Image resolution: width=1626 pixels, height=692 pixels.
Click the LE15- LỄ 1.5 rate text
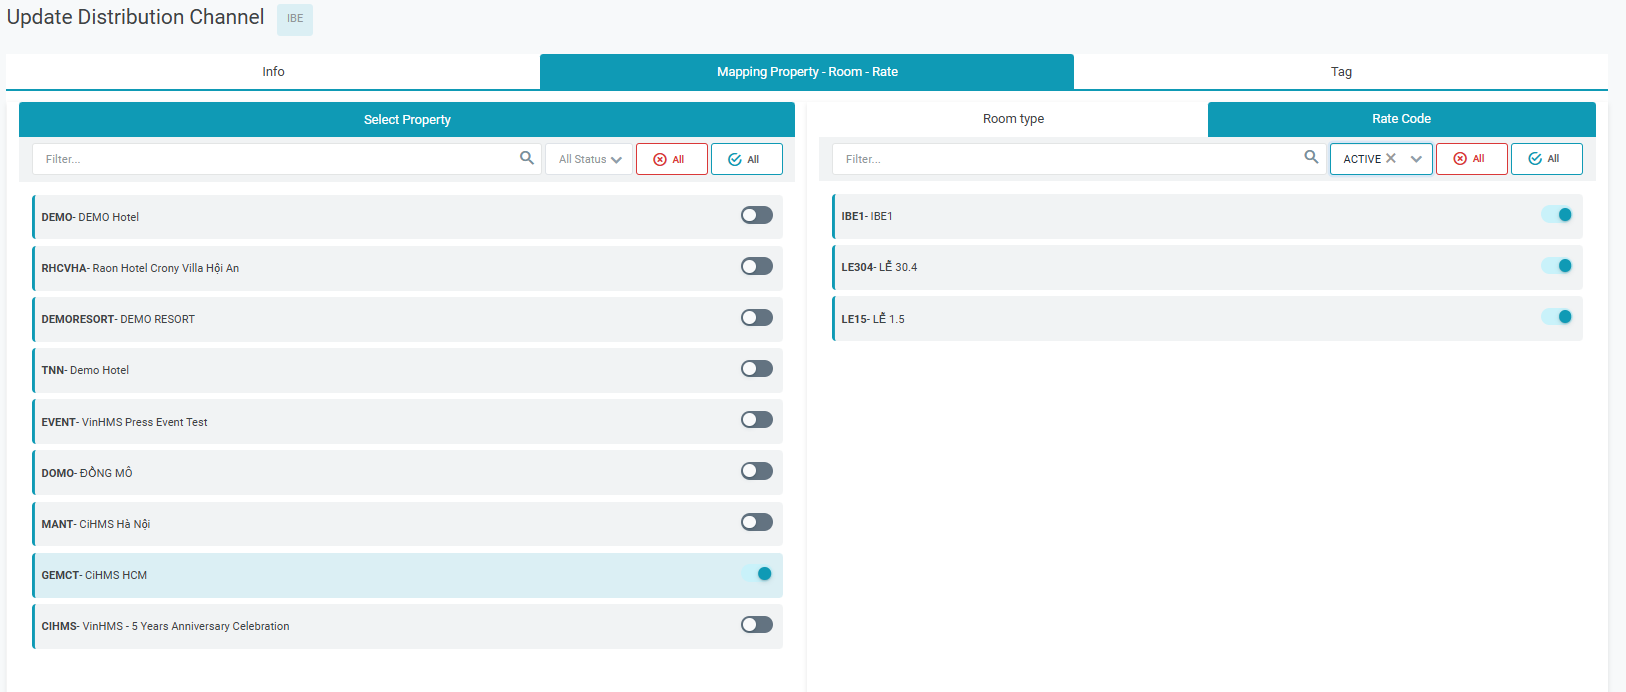(873, 319)
